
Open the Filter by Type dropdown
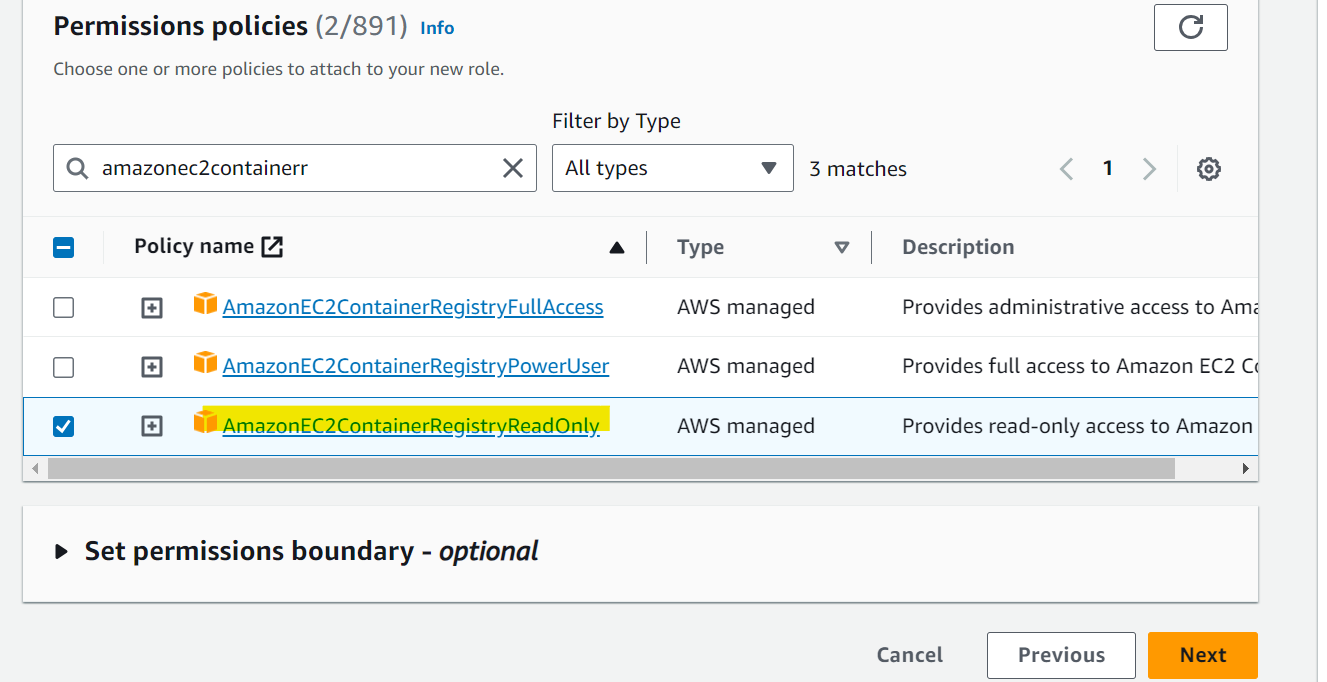[x=672, y=168]
